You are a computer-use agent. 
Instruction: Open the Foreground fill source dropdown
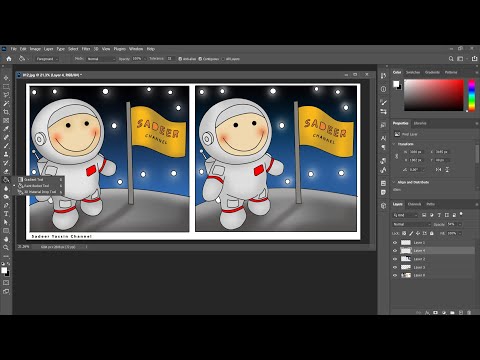pos(47,59)
